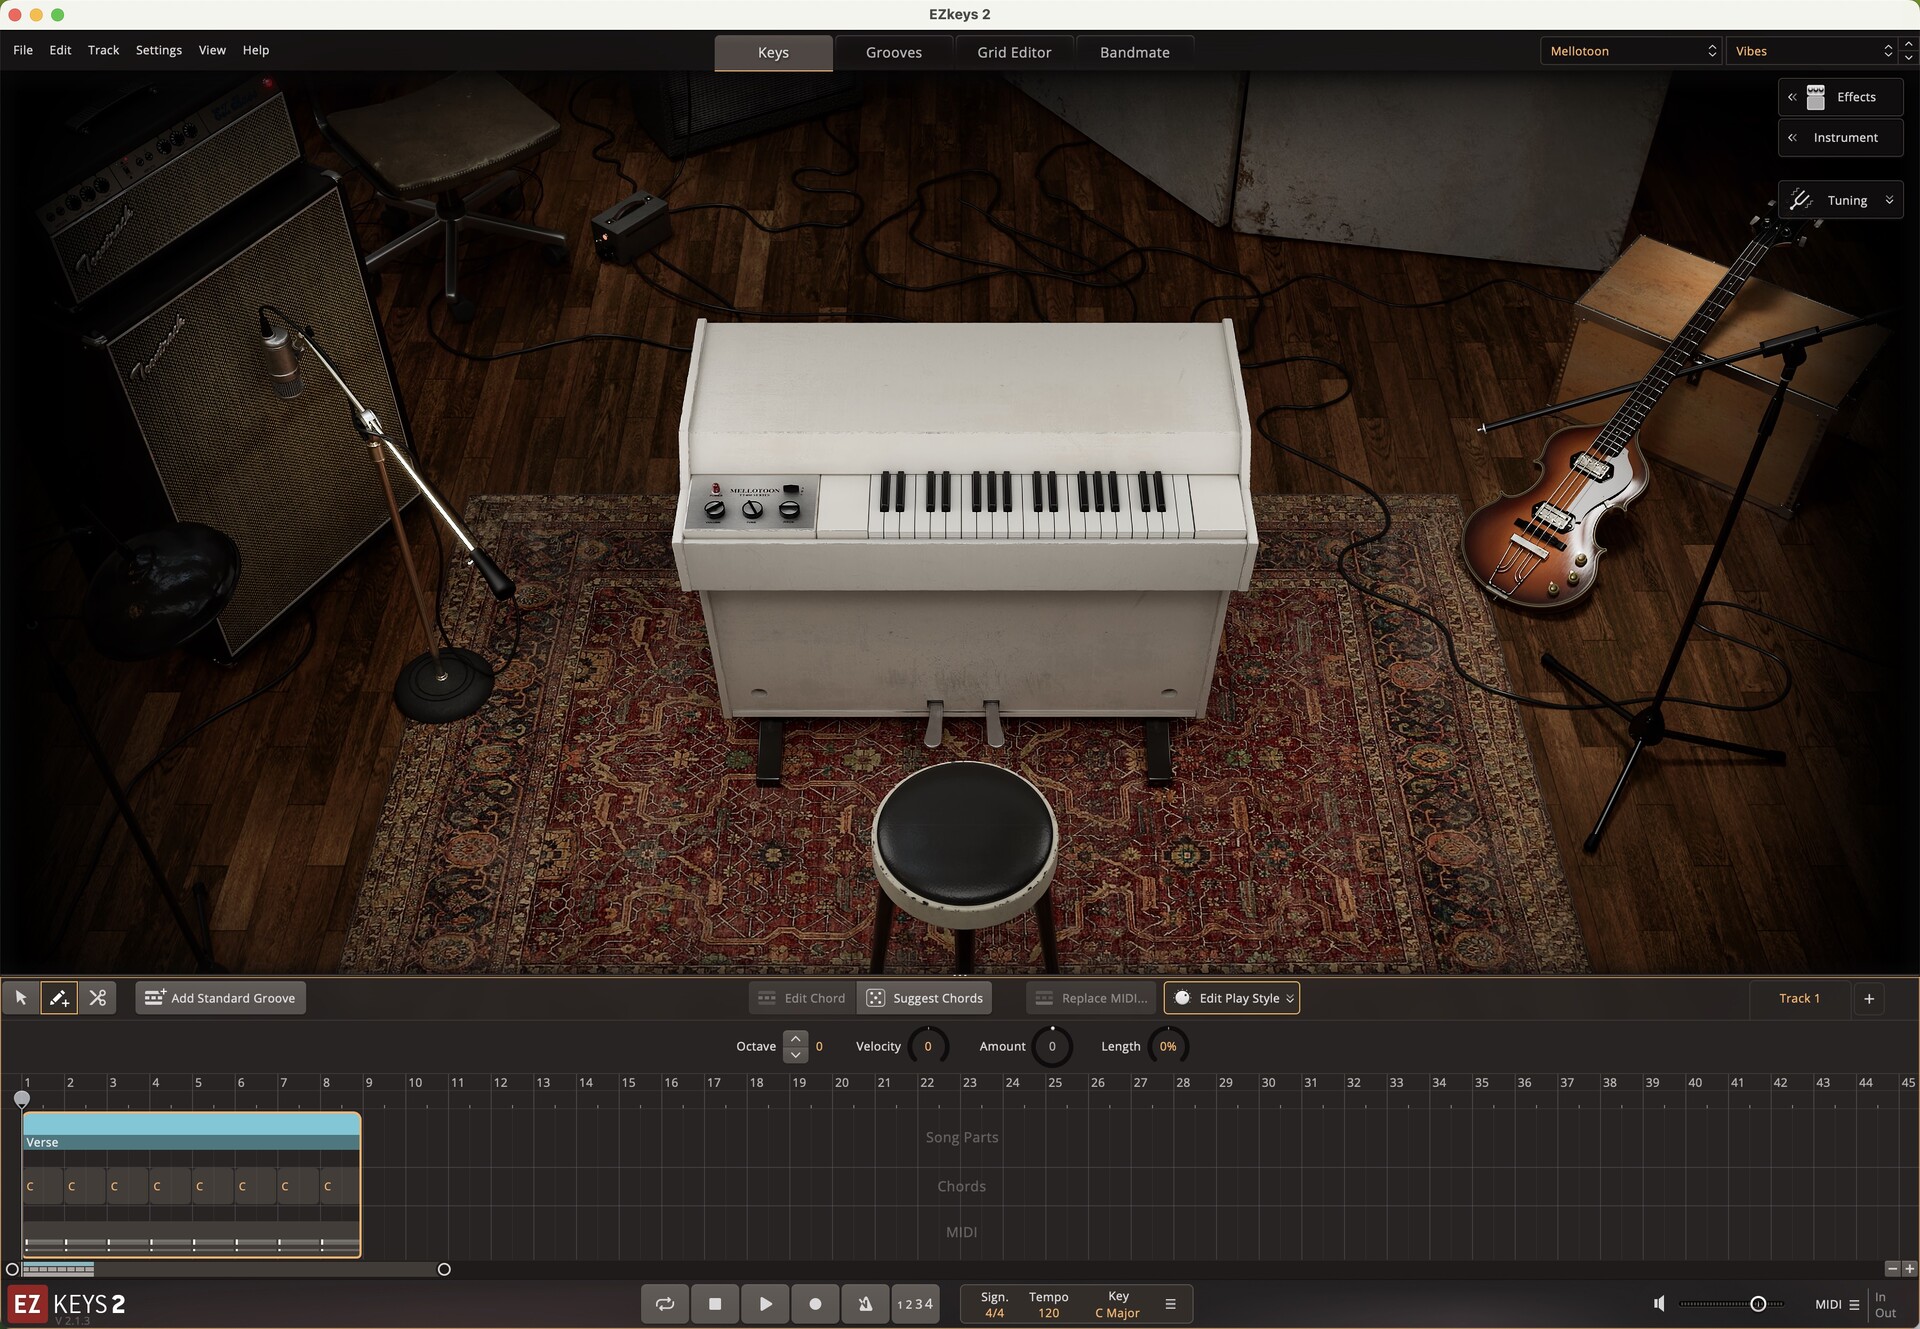The height and width of the screenshot is (1329, 1920).
Task: Open the Mellotoon instrument dropdown
Action: [1630, 51]
